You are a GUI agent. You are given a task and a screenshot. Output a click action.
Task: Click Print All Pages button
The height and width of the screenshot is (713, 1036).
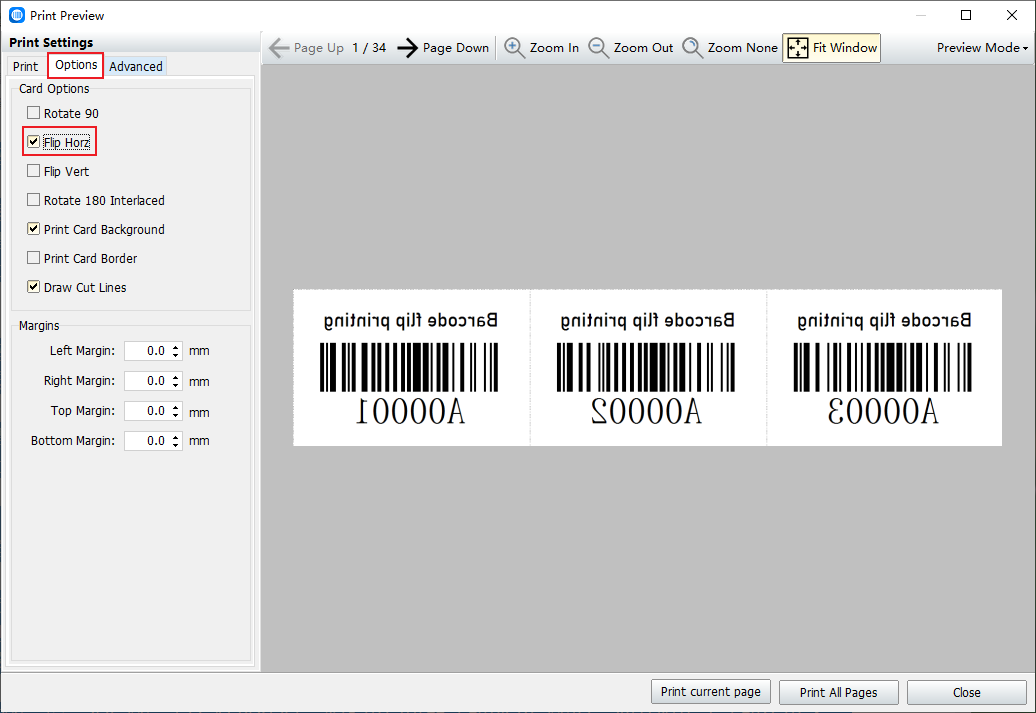coord(838,692)
